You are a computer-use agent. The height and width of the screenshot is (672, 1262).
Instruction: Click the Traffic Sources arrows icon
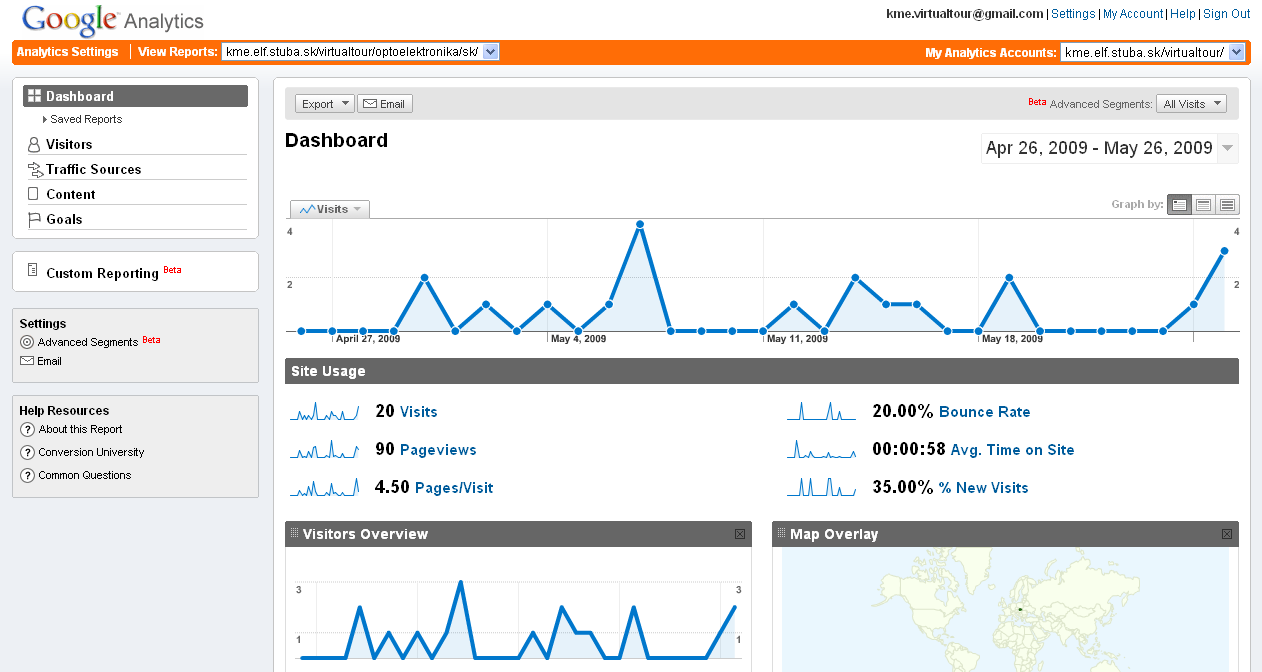(36, 170)
